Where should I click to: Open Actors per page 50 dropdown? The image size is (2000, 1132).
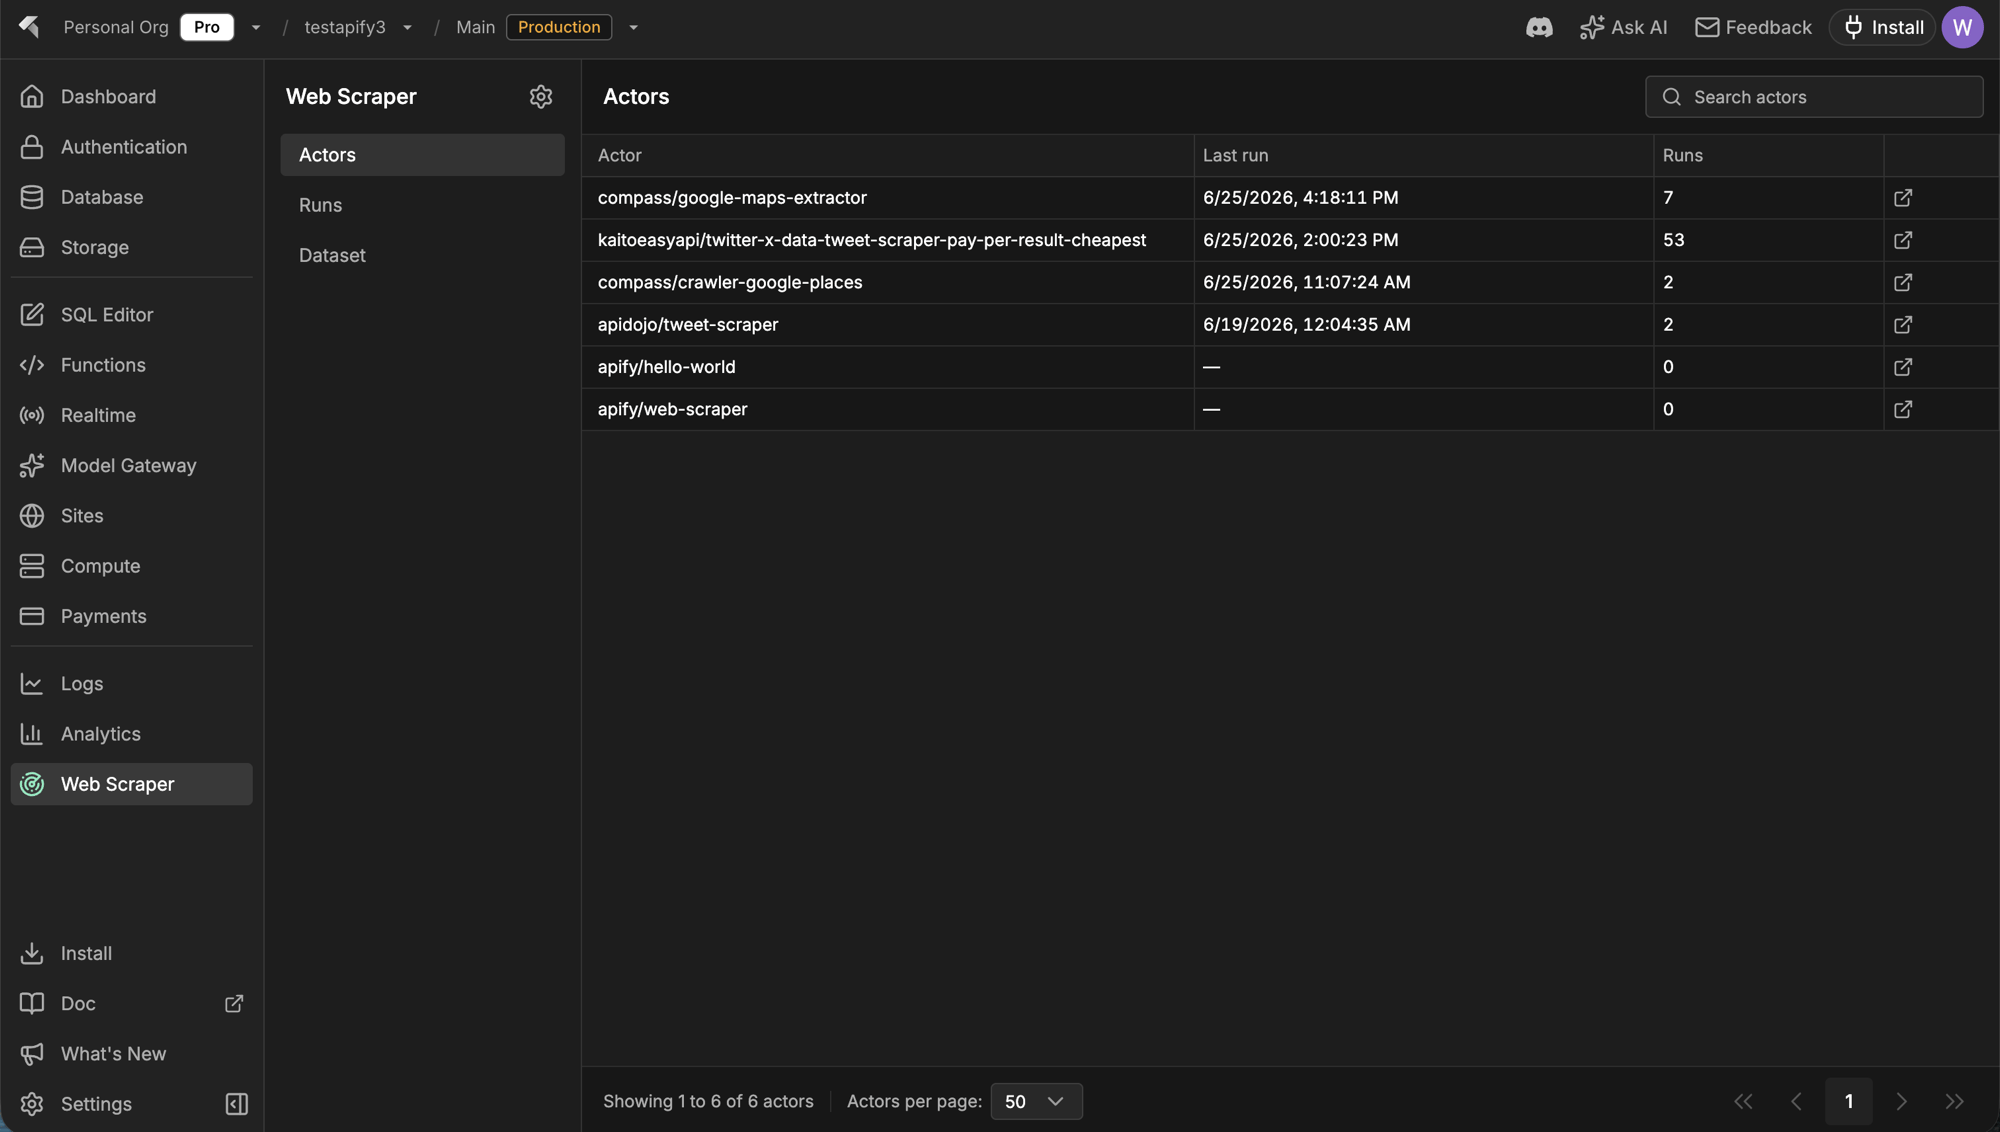coord(1036,1101)
